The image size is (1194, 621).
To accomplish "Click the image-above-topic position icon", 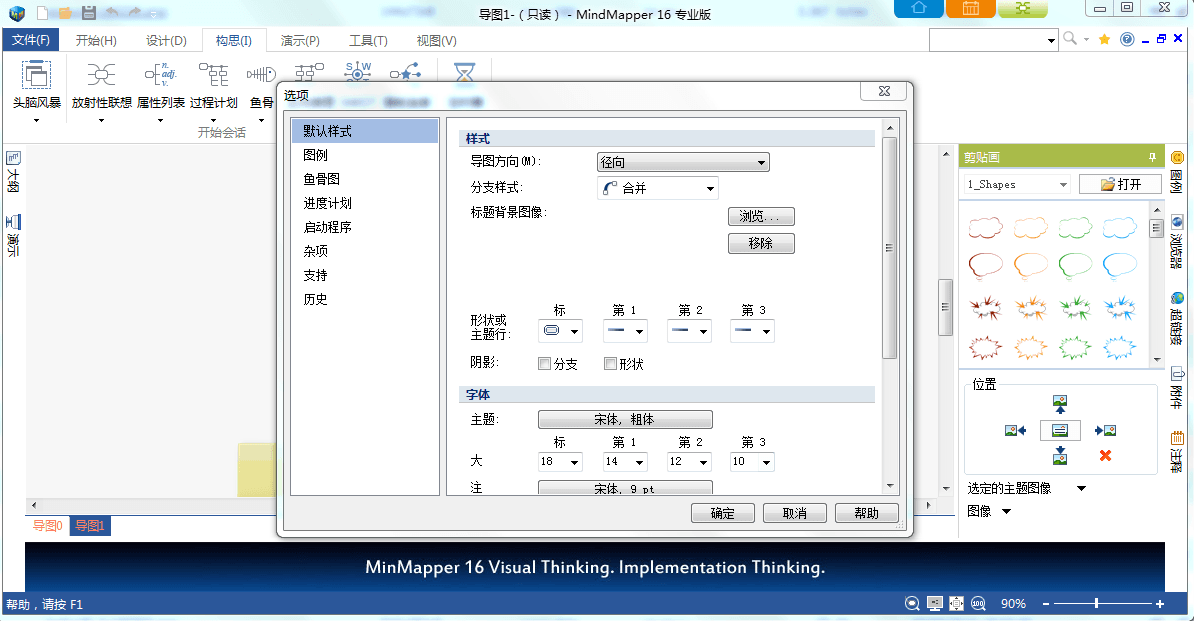I will coord(1060,404).
